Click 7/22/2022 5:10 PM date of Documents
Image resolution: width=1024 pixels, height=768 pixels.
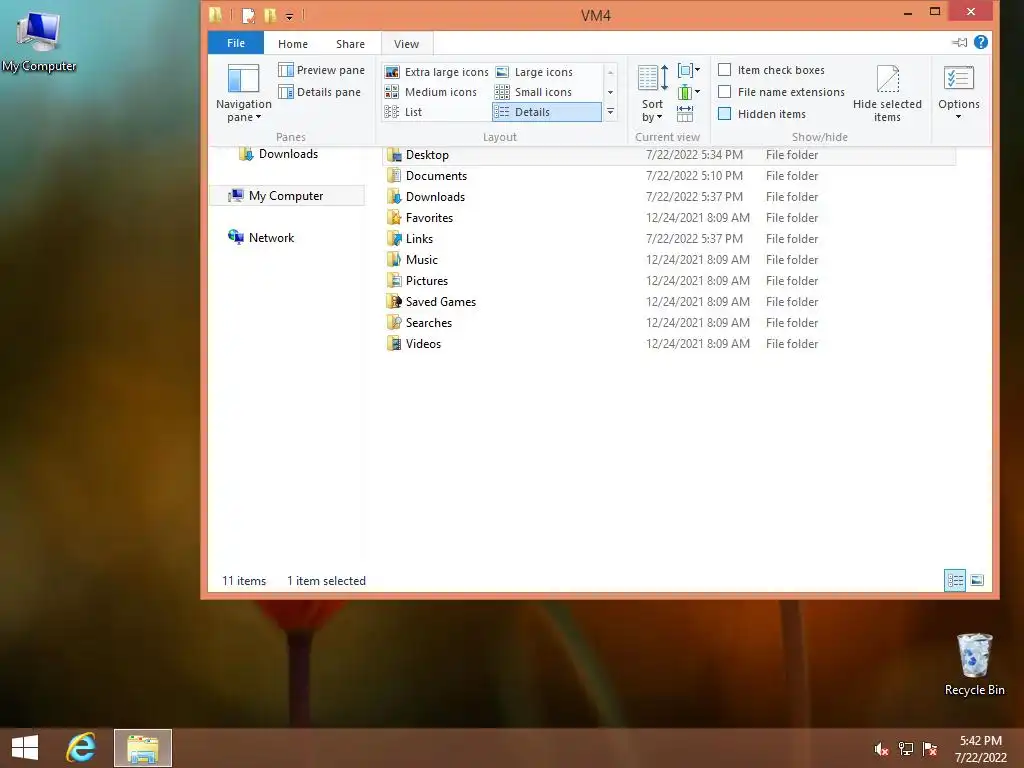694,176
